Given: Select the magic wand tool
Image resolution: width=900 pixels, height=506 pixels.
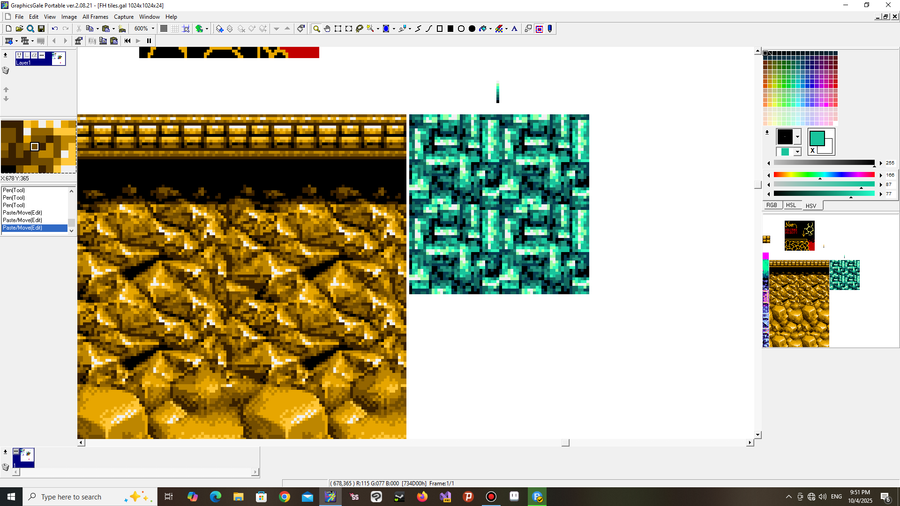Looking at the screenshot, I should 370,29.
